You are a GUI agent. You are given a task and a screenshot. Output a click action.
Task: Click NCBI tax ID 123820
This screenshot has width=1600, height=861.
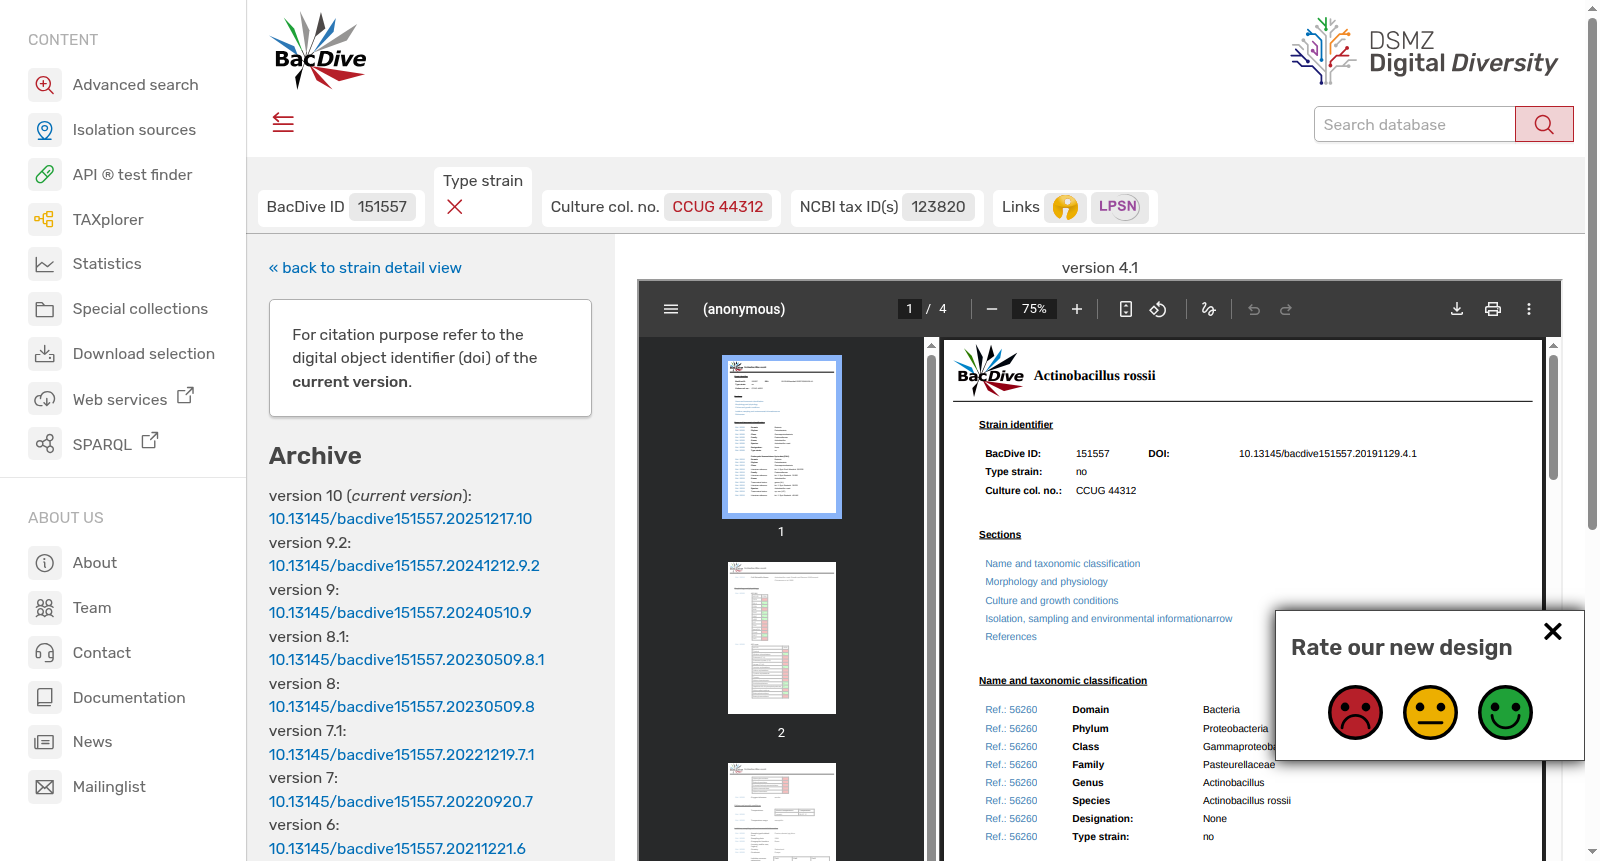(x=938, y=207)
